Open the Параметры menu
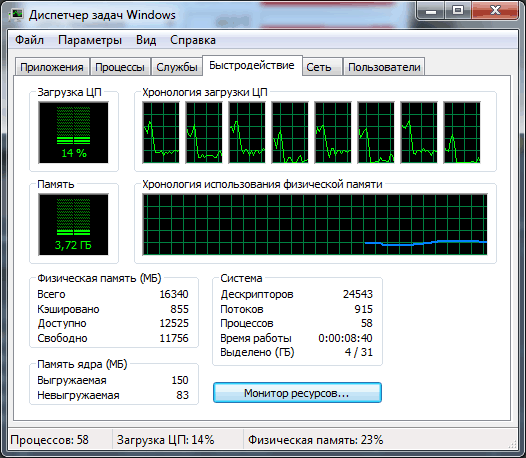The image size is (526, 458). pos(90,40)
